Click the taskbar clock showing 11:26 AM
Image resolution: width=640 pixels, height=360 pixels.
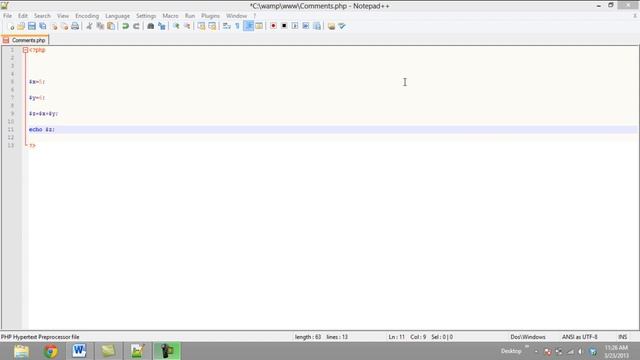click(616, 351)
